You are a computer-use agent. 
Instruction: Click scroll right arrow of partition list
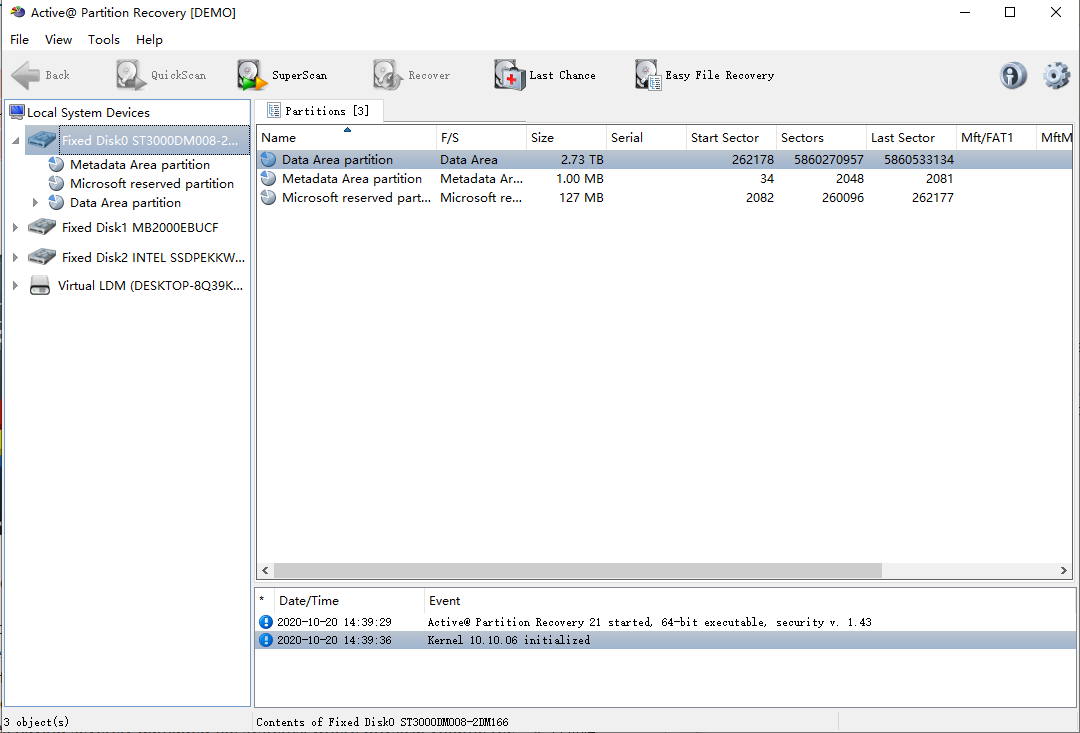[1063, 570]
